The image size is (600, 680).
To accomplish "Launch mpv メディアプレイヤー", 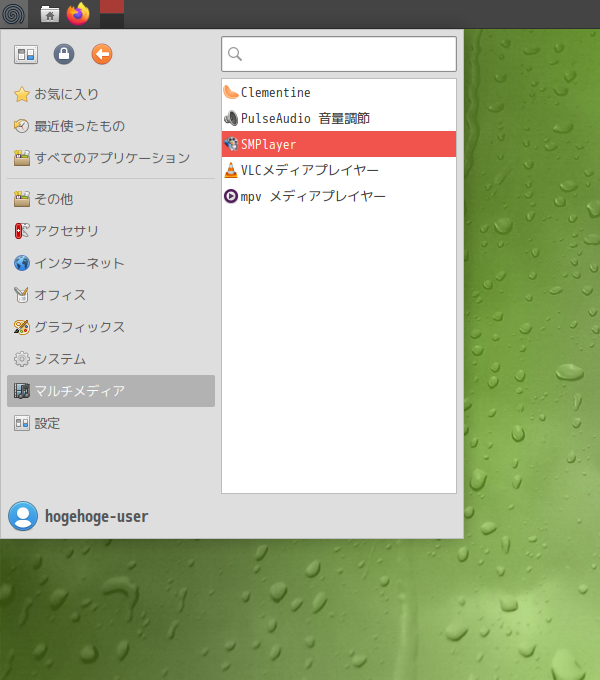I will 339,196.
